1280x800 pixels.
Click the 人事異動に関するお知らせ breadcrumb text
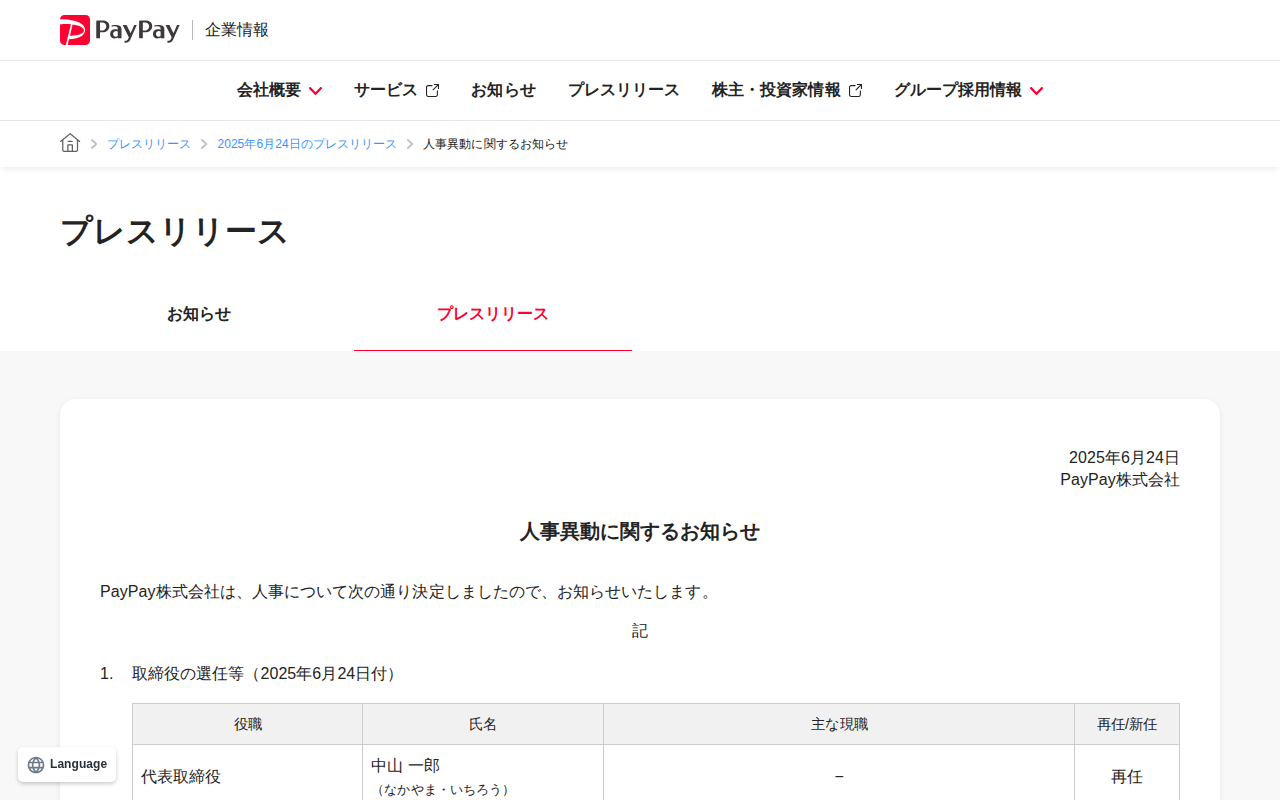coord(495,144)
